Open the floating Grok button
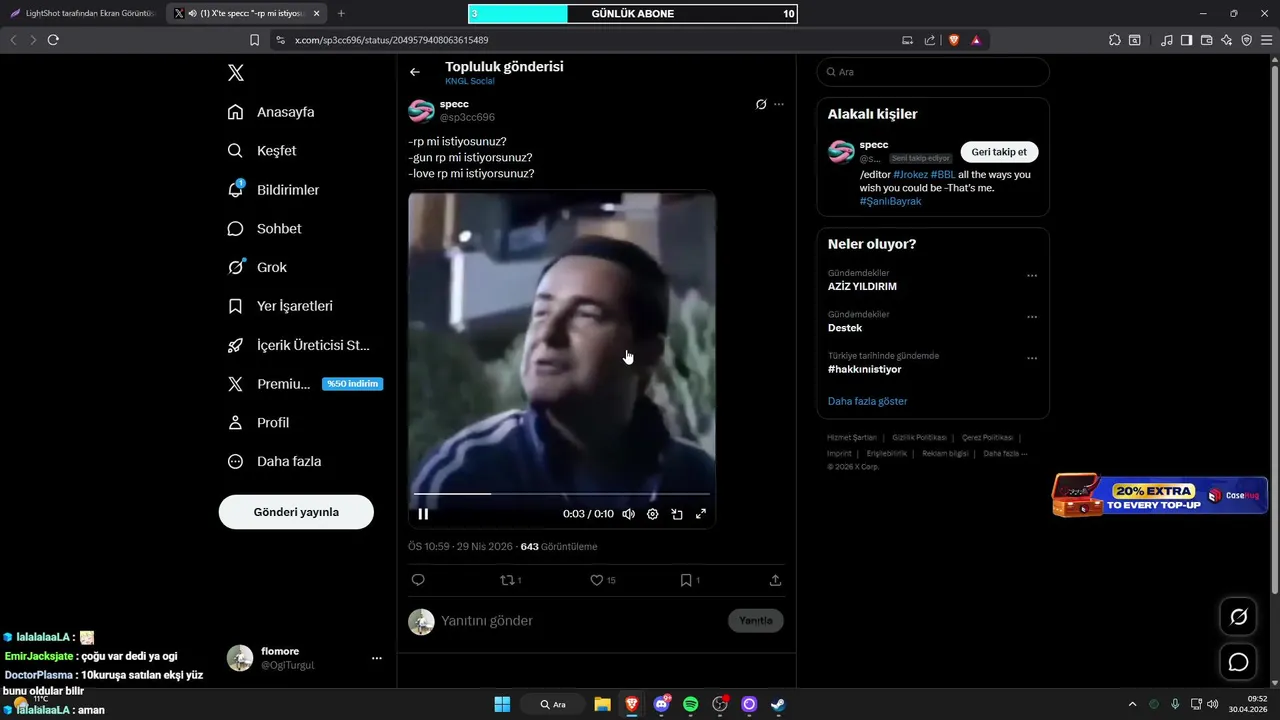 pos(1238,617)
